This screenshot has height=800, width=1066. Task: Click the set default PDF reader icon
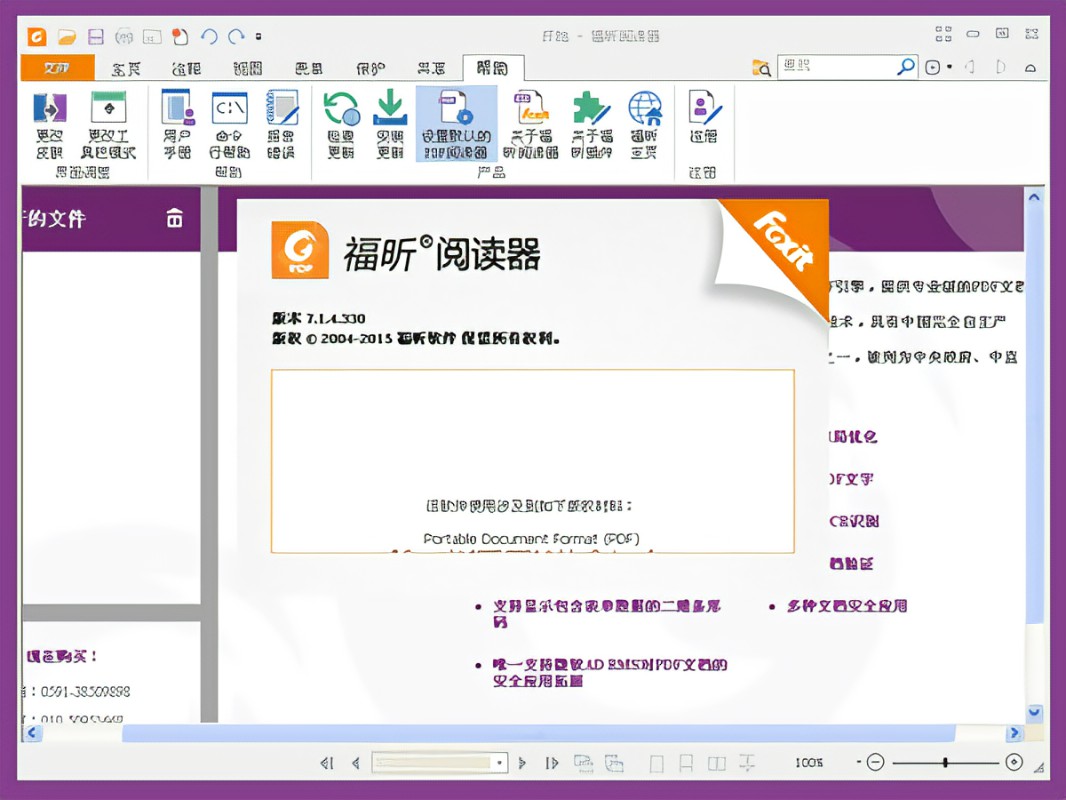click(456, 124)
